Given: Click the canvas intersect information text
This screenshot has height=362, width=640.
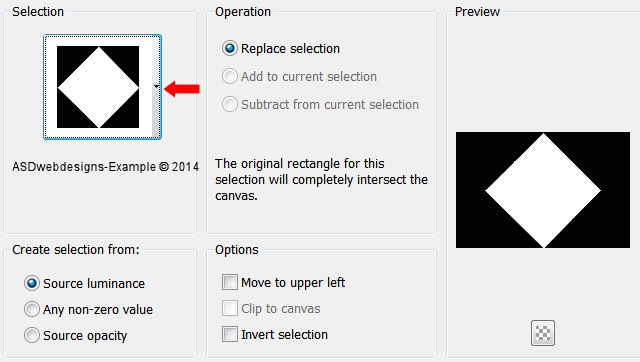Looking at the screenshot, I should (x=321, y=180).
